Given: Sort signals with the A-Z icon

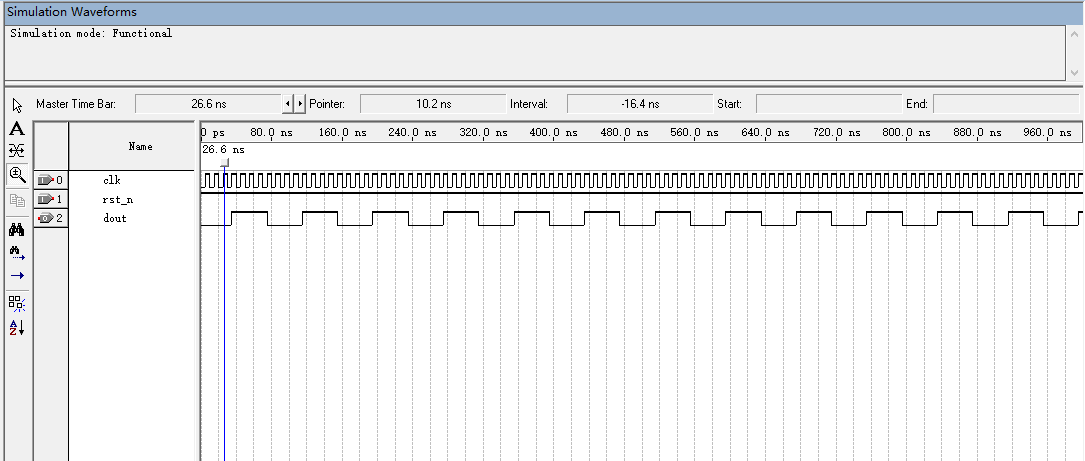Looking at the screenshot, I should 17,327.
